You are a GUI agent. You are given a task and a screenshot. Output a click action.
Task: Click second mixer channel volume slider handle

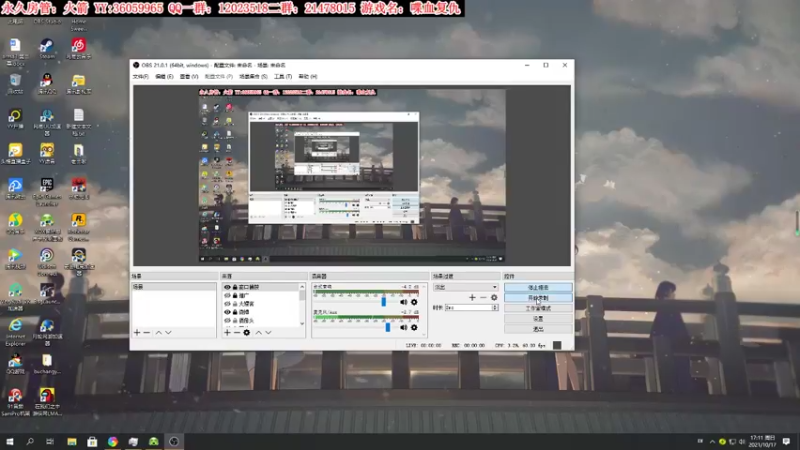388,327
